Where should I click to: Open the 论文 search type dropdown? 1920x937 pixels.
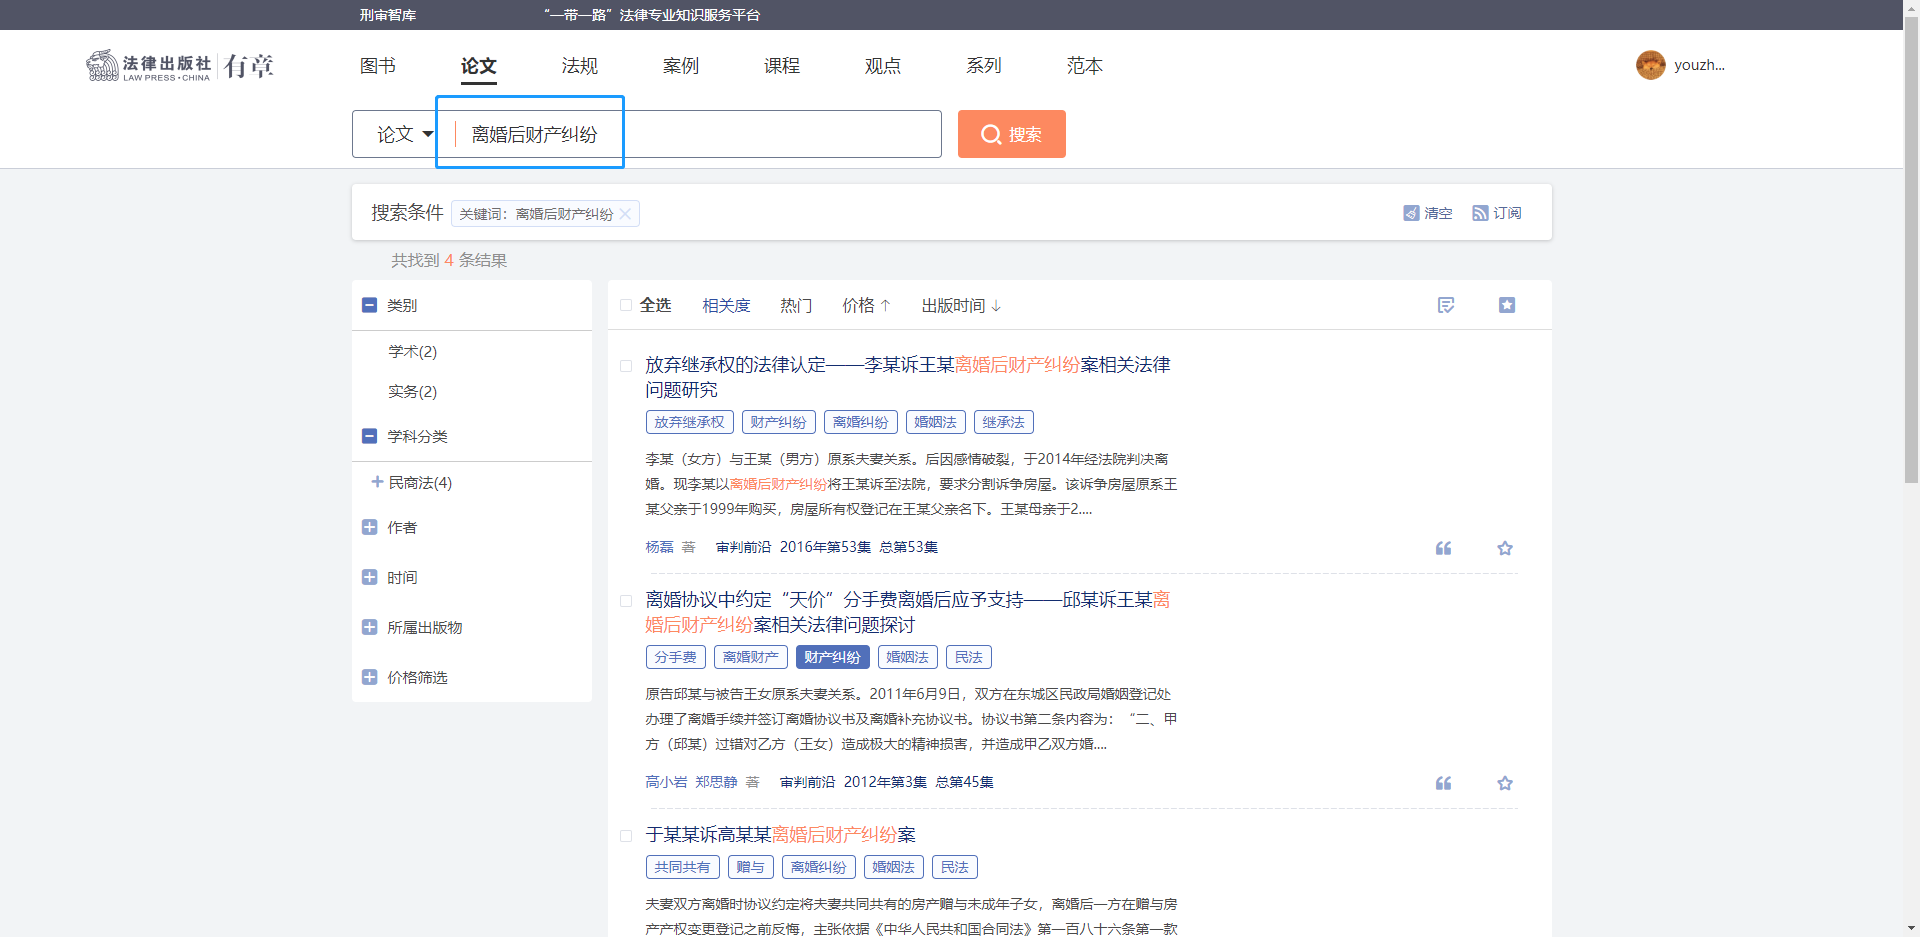pos(403,134)
